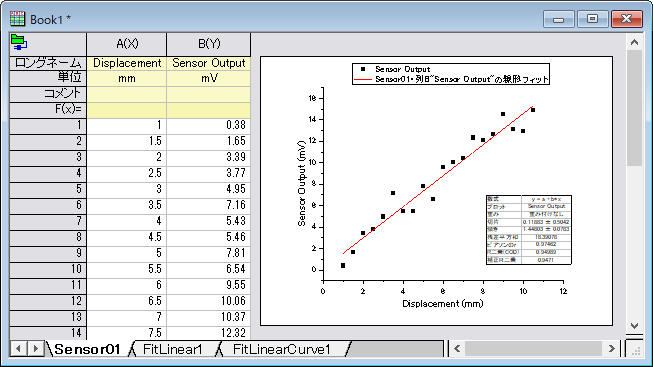This screenshot has height=367, width=653.
Task: Select the mV units cell
Action: 209,78
